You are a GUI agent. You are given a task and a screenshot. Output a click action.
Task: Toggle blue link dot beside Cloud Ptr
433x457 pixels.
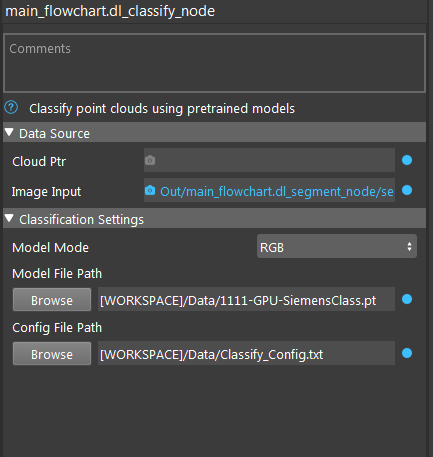[x=407, y=160]
